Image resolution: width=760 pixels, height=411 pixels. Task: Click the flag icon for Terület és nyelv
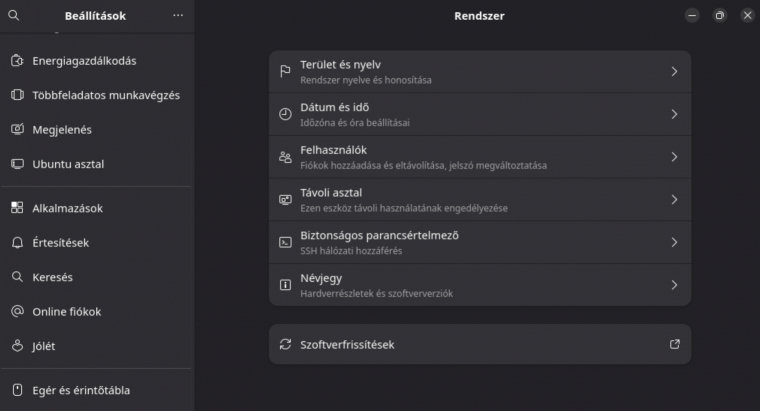(x=285, y=72)
